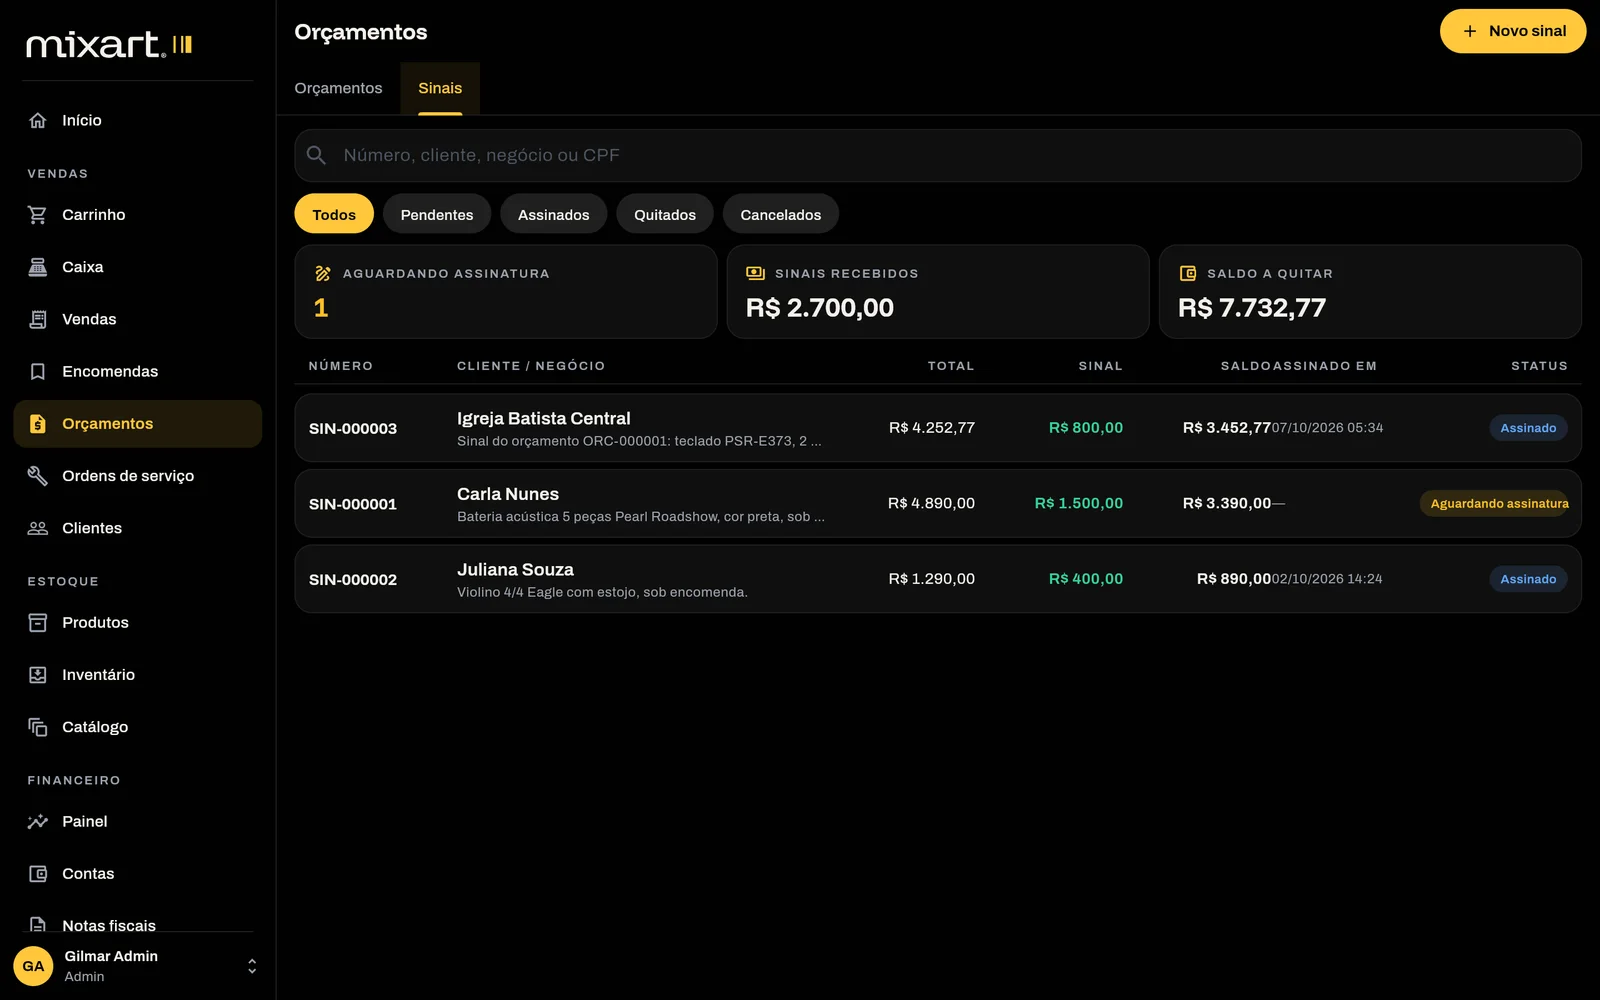This screenshot has height=1000, width=1600.
Task: Click the search magnifier icon
Action: tap(316, 155)
